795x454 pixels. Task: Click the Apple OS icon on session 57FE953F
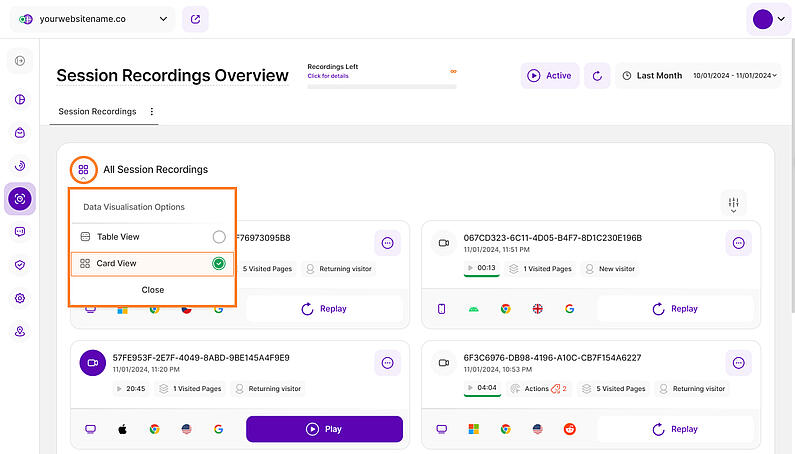pyautogui.click(x=123, y=429)
